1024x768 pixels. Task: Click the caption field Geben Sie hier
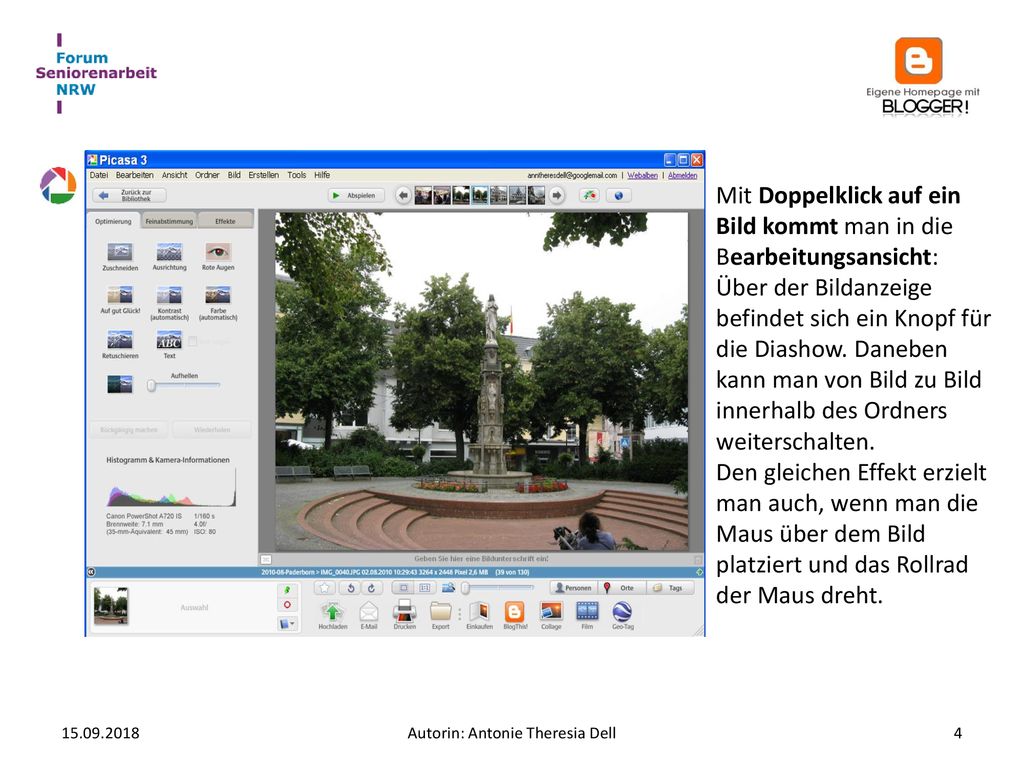[481, 559]
